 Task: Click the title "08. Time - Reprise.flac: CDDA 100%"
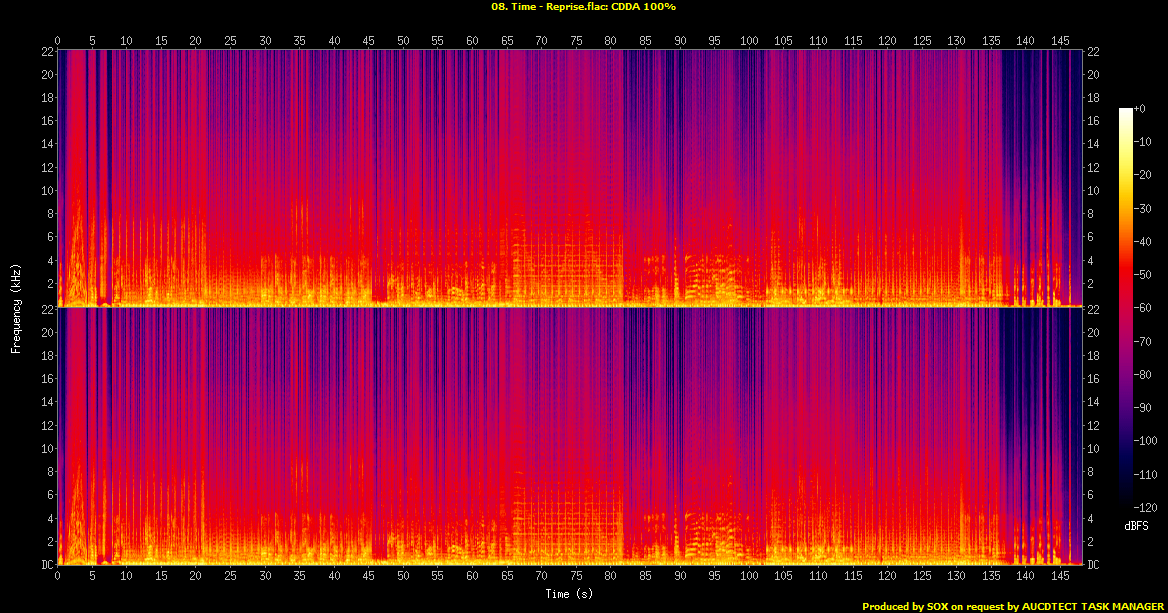tap(583, 7)
